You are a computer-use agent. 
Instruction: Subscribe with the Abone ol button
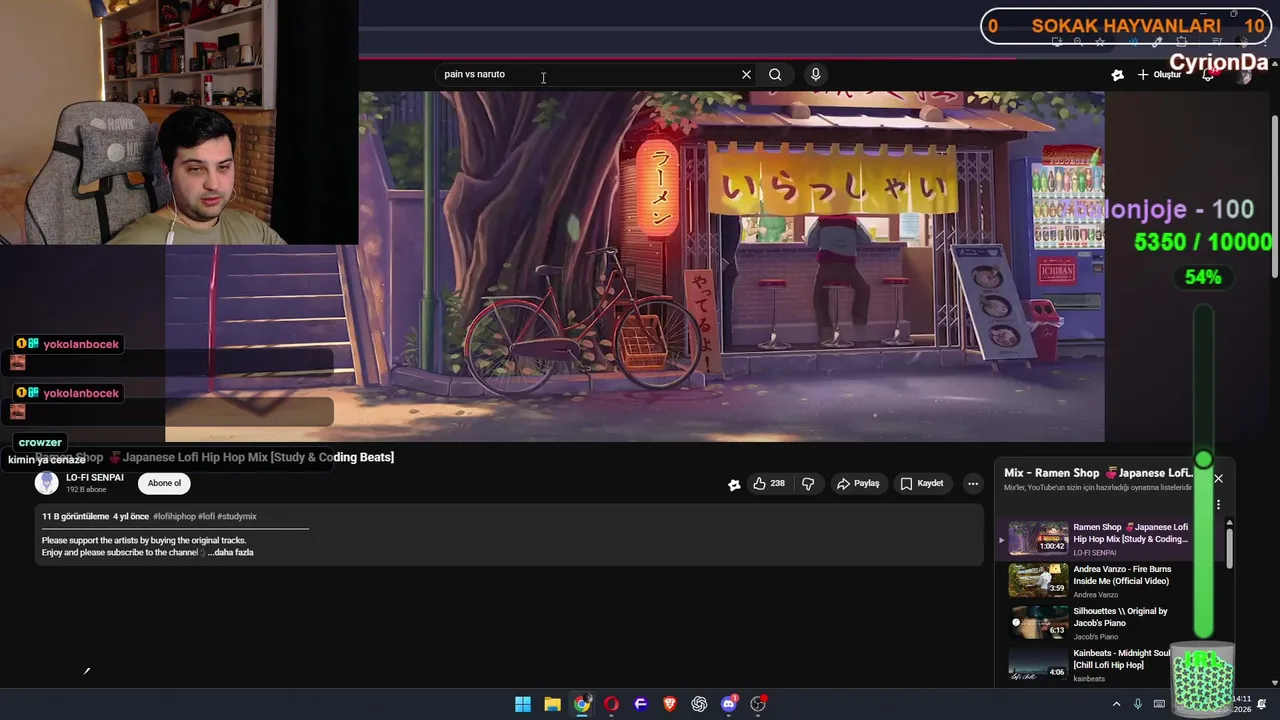164,483
